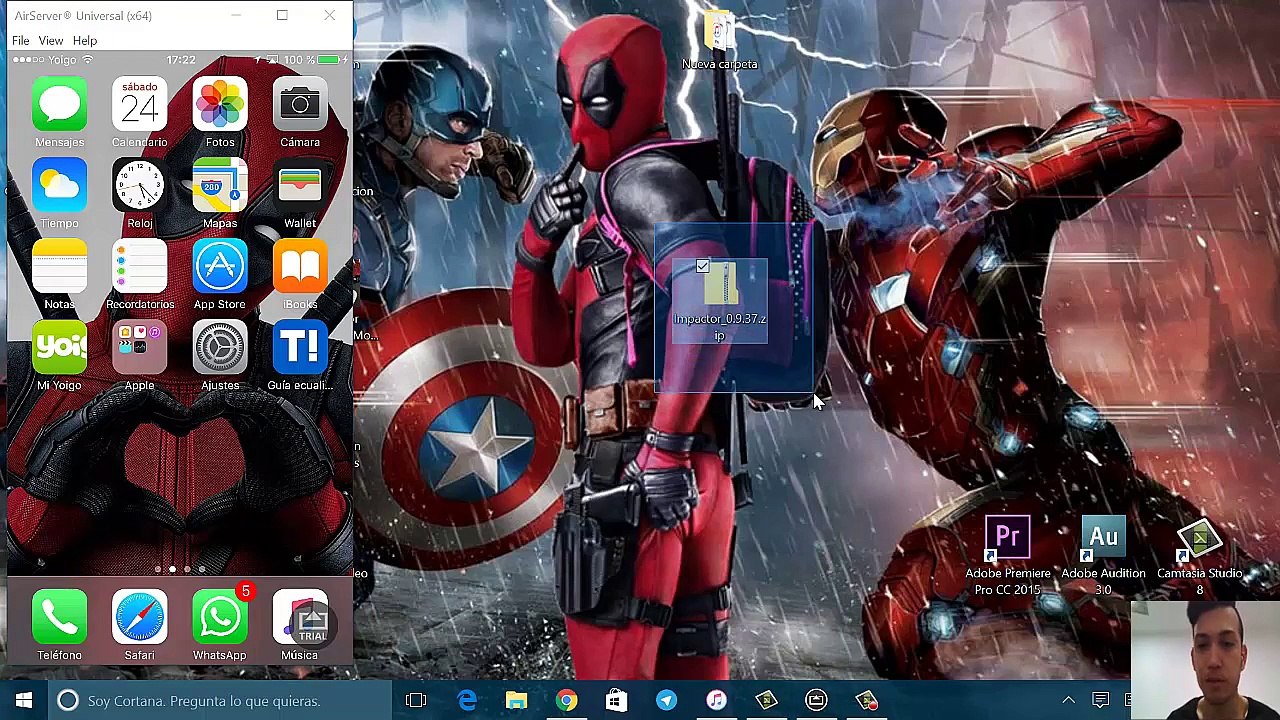Open File Explorer from taskbar
The image size is (1280, 720).
click(516, 700)
